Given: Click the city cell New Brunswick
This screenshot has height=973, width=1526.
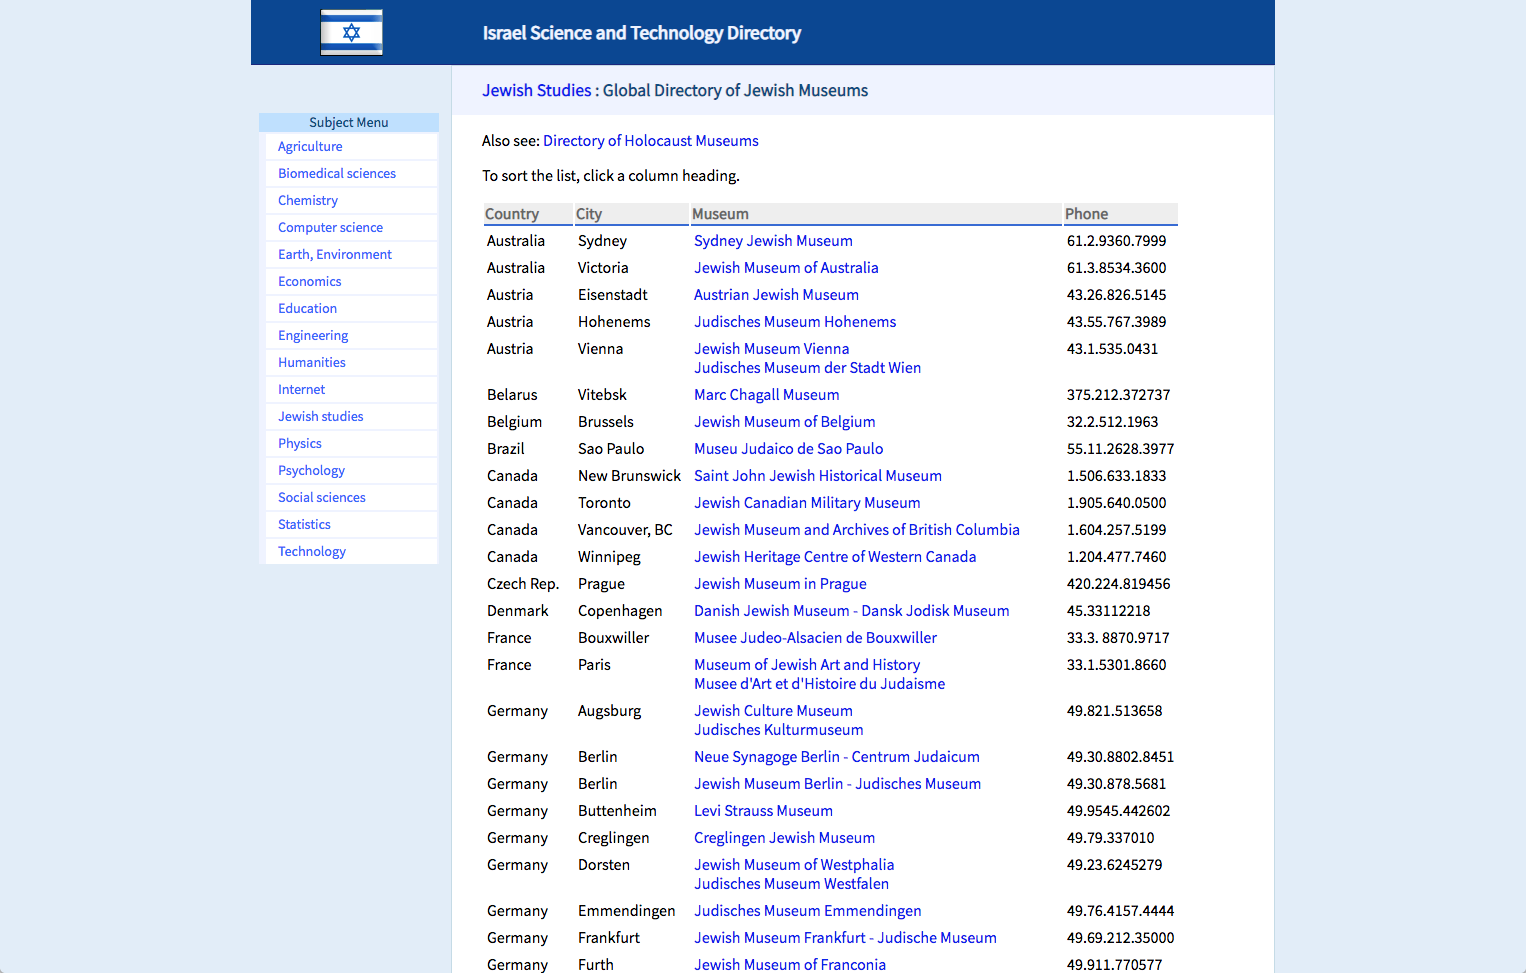Looking at the screenshot, I should [x=629, y=476].
